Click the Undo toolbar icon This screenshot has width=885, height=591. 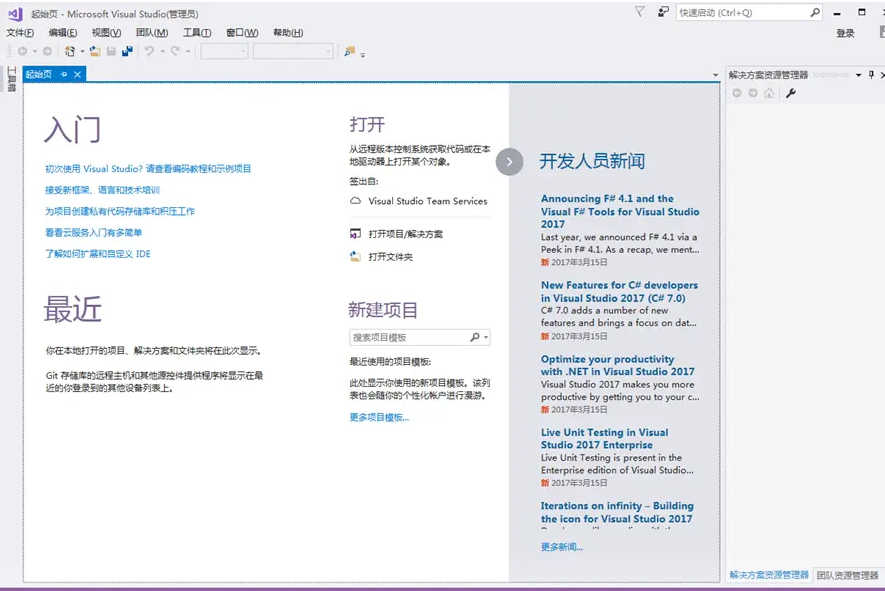click(149, 51)
